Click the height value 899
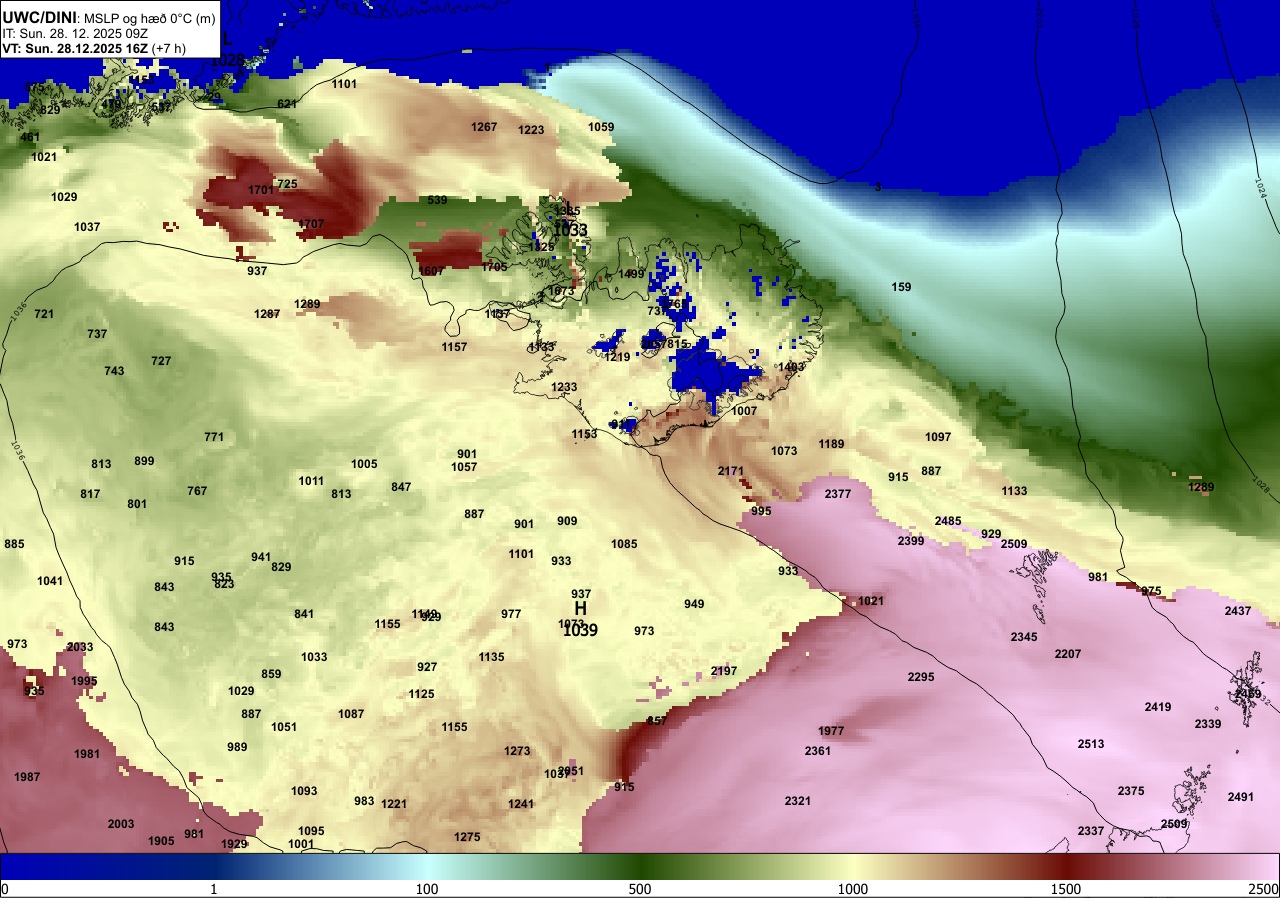 [144, 461]
